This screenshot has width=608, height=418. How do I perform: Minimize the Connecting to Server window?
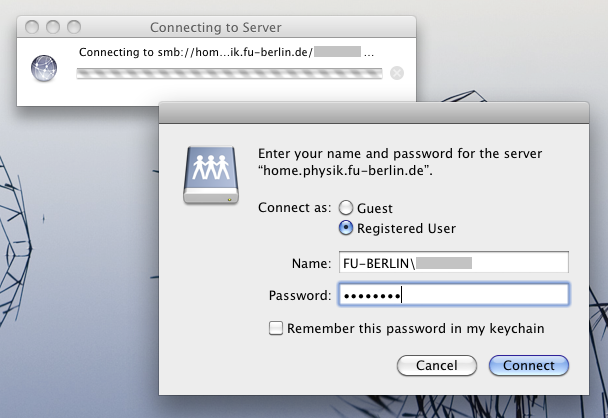click(x=53, y=27)
